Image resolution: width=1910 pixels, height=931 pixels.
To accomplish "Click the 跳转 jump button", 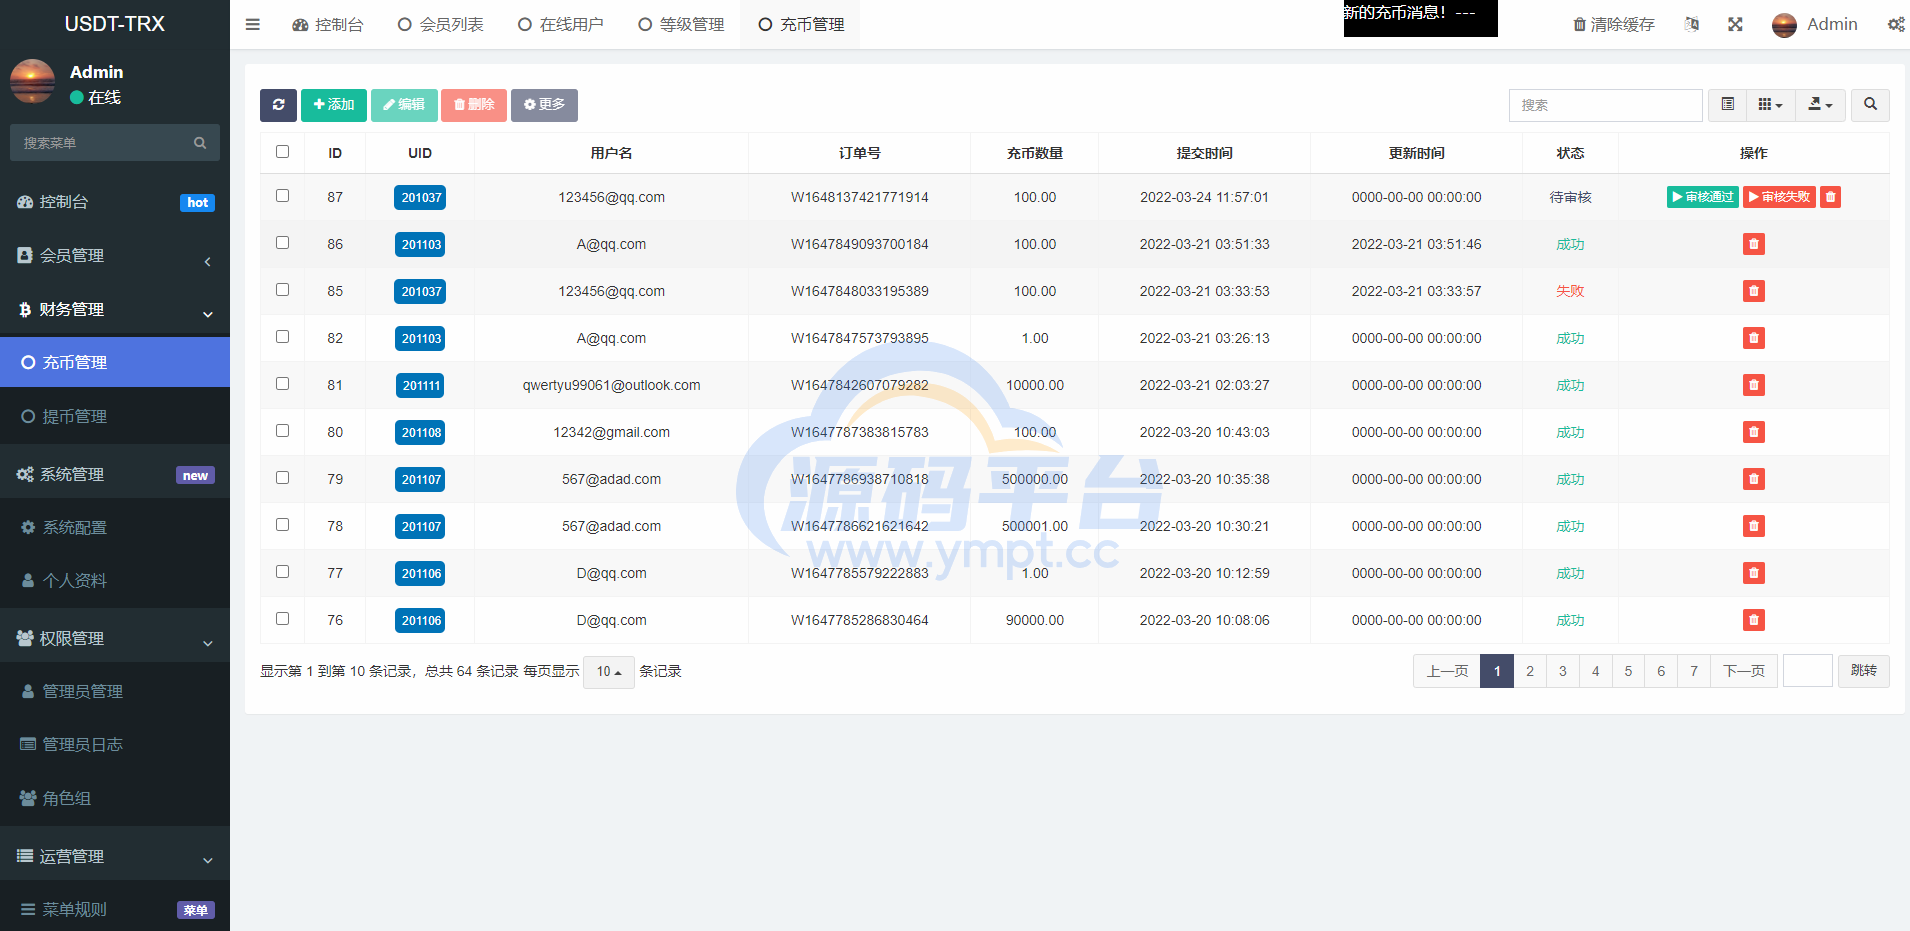I will click(x=1864, y=671).
